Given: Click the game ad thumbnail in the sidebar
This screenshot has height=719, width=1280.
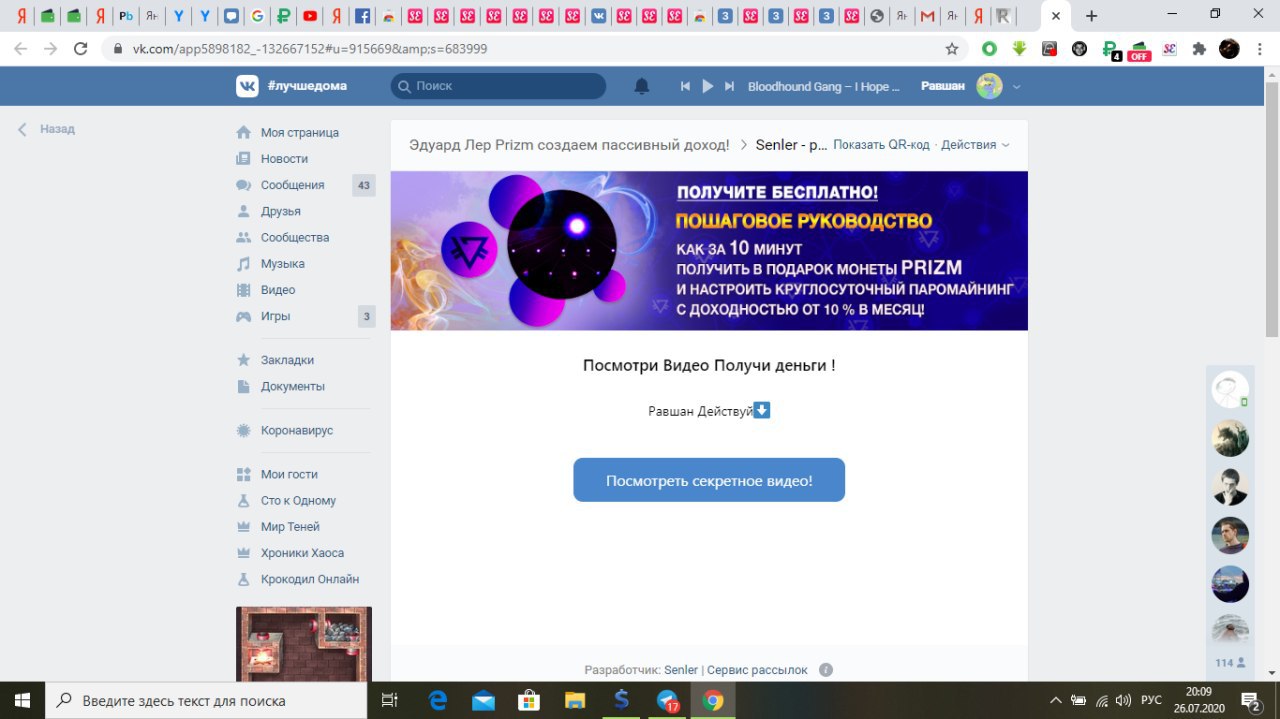Looking at the screenshot, I should click(304, 644).
